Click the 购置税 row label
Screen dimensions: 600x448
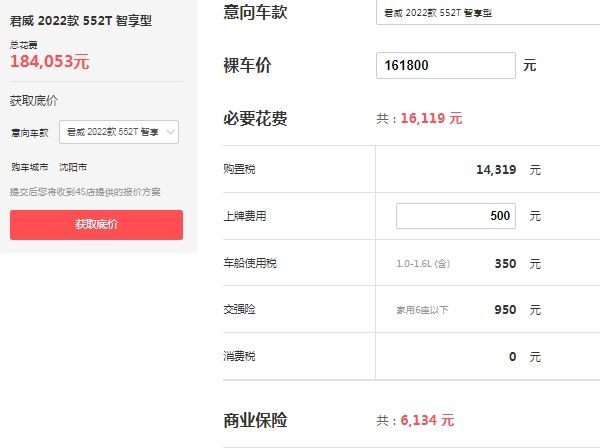click(x=240, y=170)
